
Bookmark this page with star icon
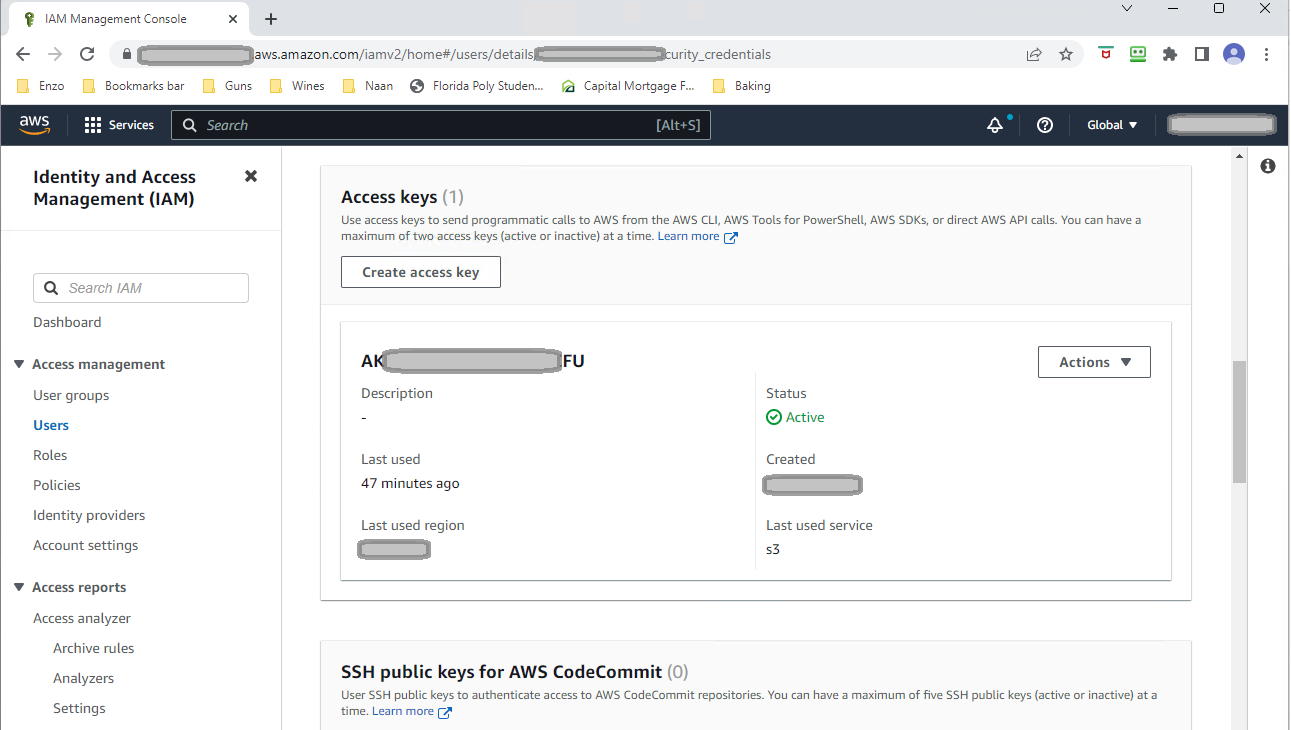[x=1066, y=54]
